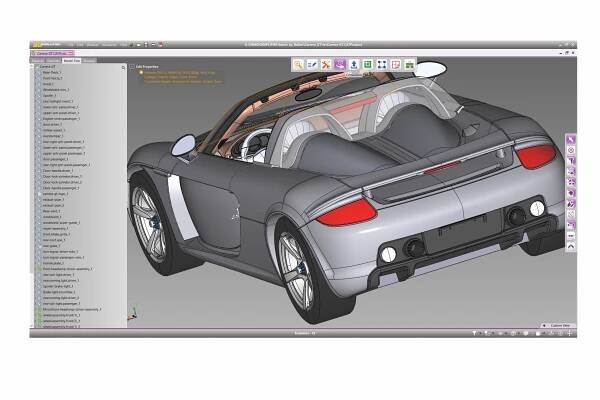Screen dimensions: 600x400
Task: Click the red quick-access icon in the title bar
Action: pyautogui.click(x=161, y=45)
